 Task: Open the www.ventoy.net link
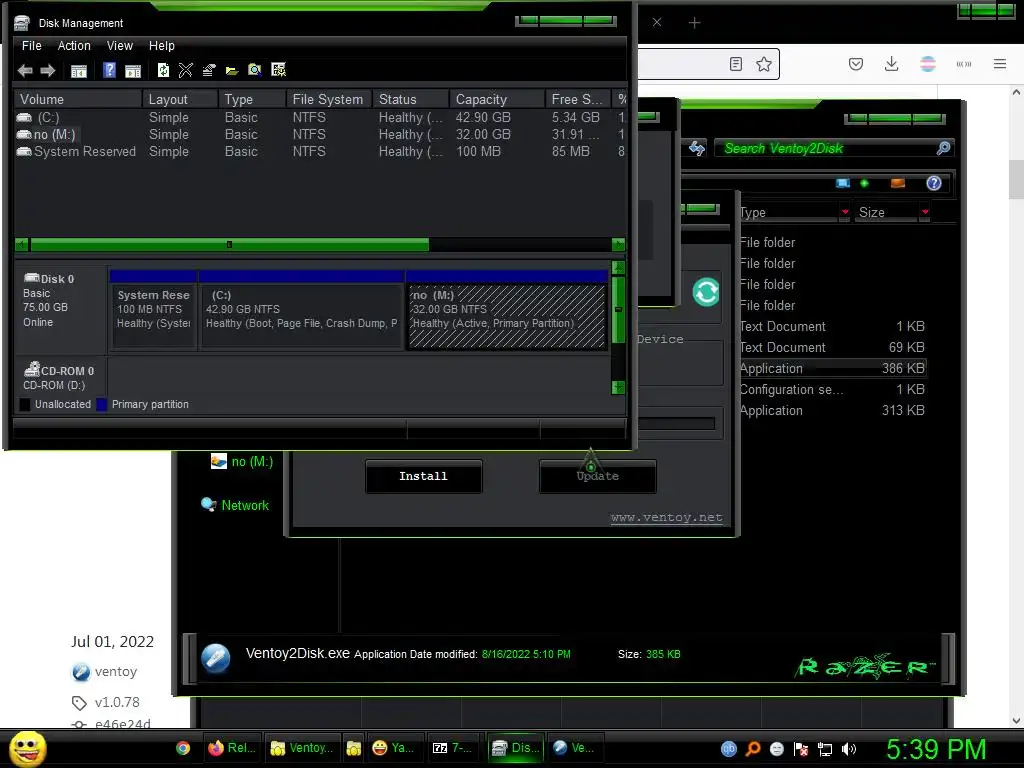(x=667, y=517)
